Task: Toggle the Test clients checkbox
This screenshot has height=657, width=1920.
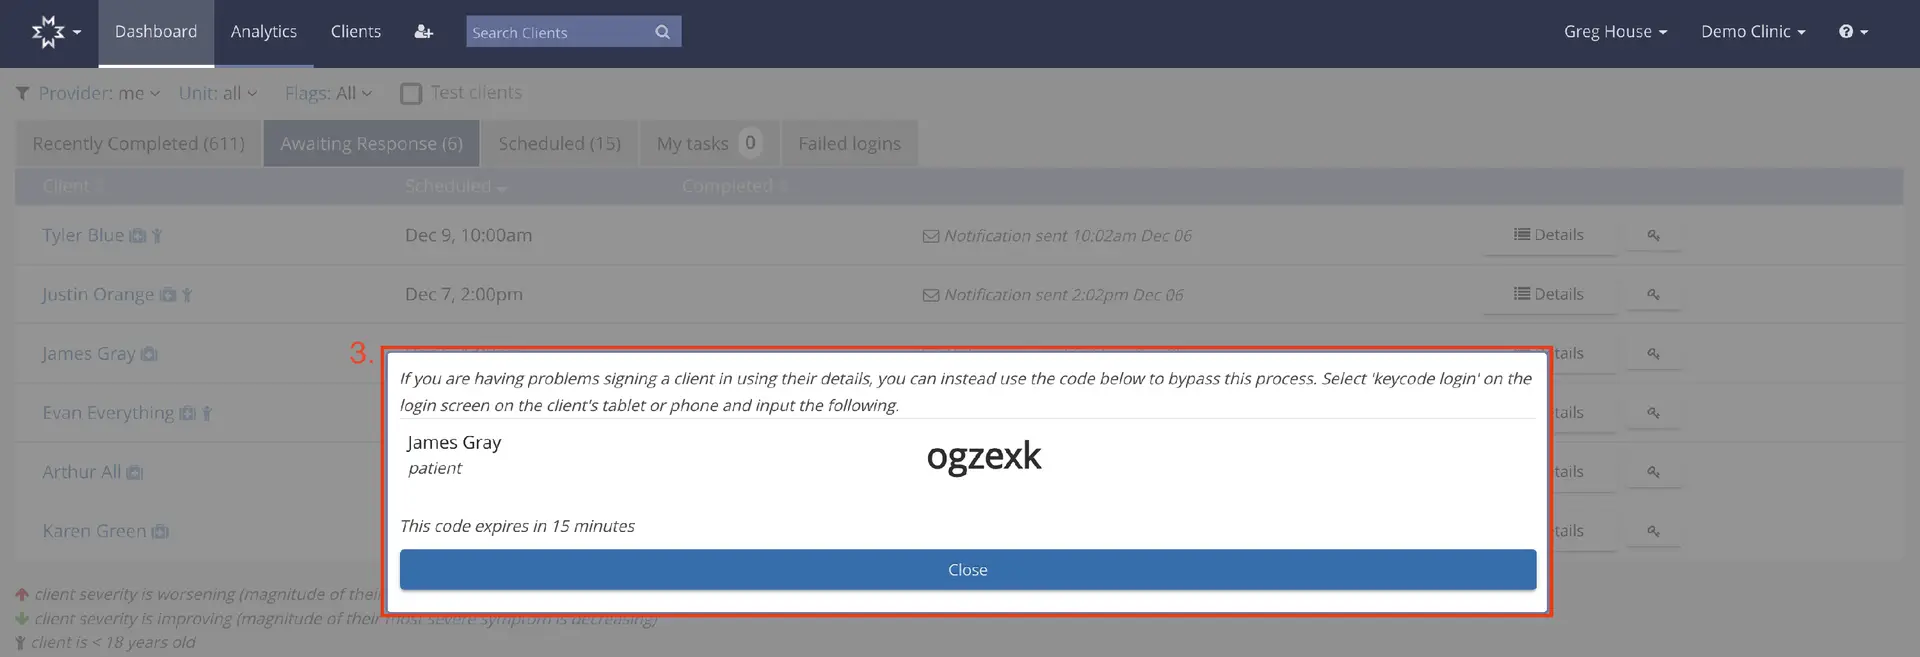Action: 411,94
